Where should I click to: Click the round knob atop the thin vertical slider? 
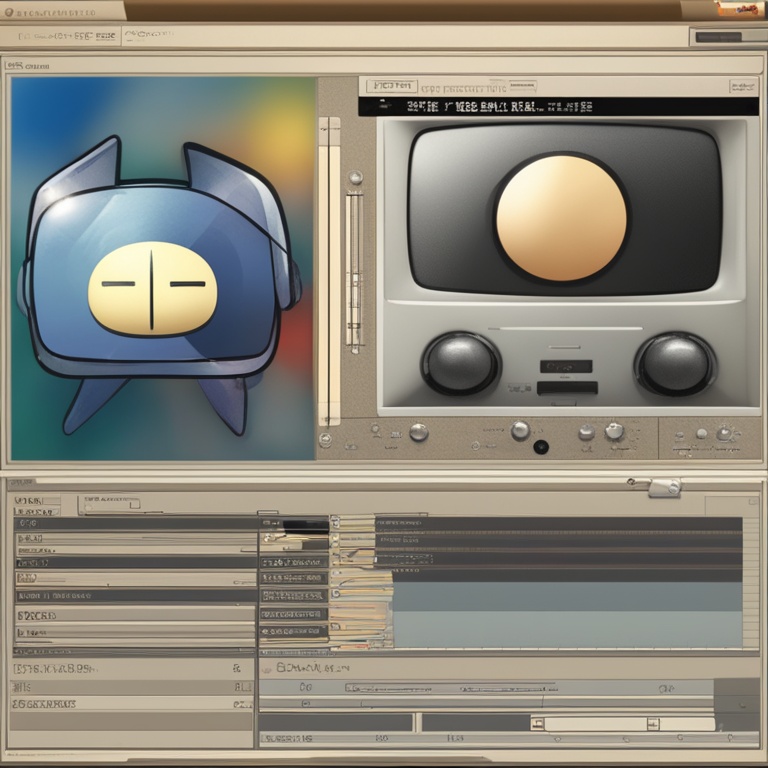click(355, 177)
